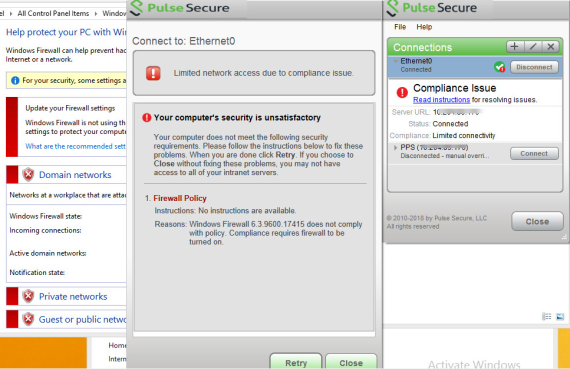Open the Help menu
Image resolution: width=570 pixels, height=369 pixels.
tap(424, 27)
